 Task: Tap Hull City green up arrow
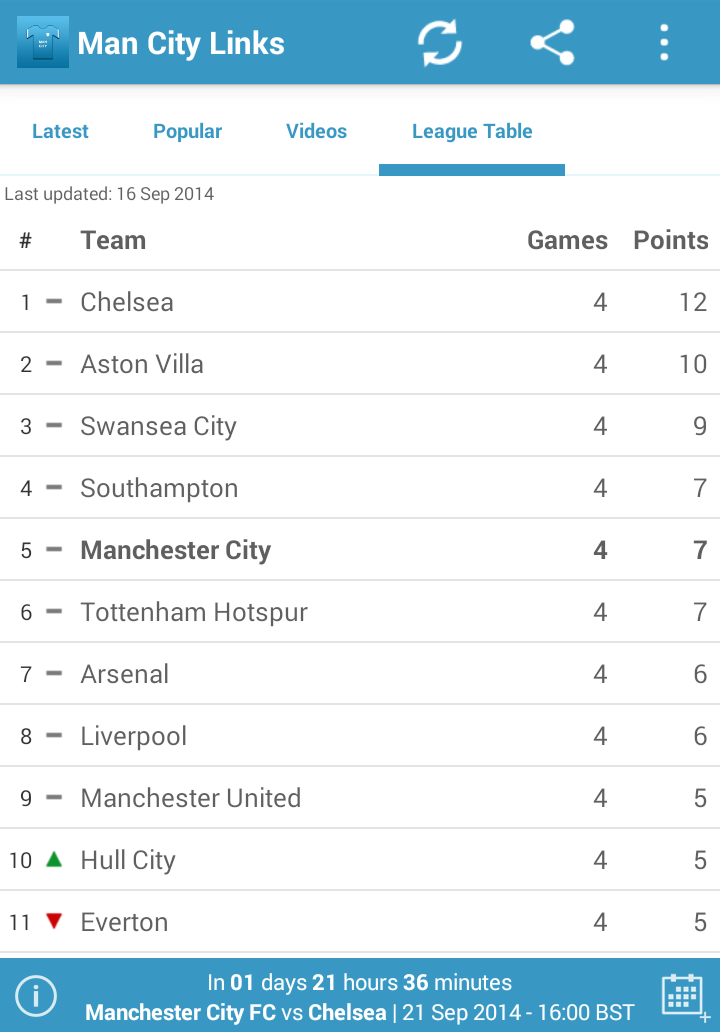coord(54,859)
